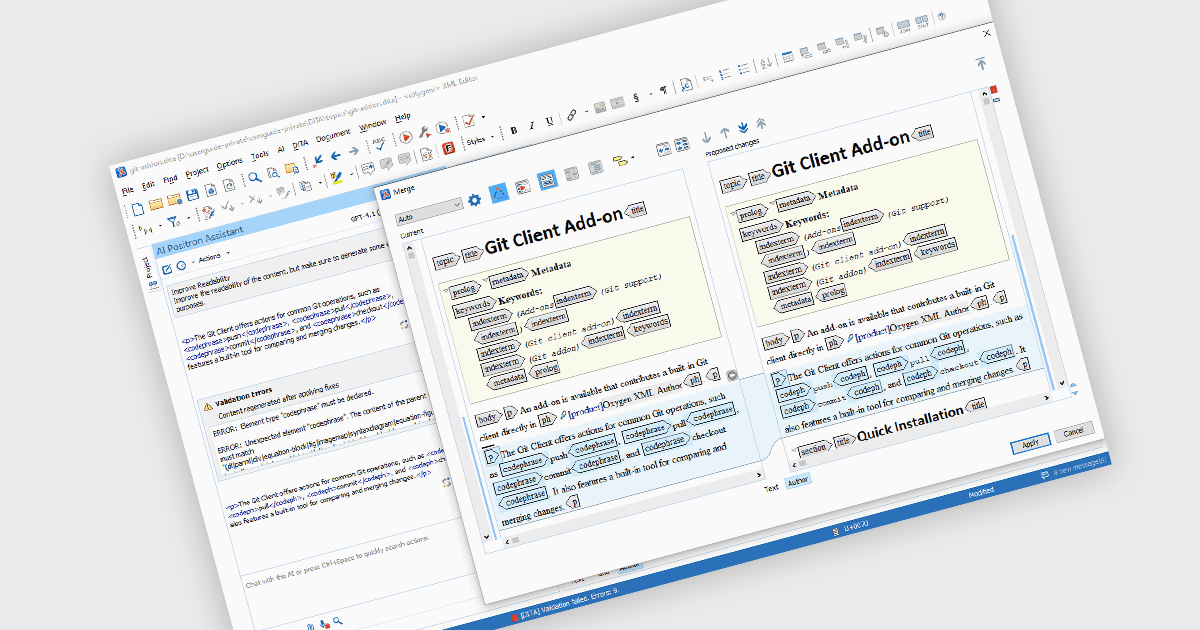
Task: Open the Merge settings gear icon
Action: [x=474, y=199]
